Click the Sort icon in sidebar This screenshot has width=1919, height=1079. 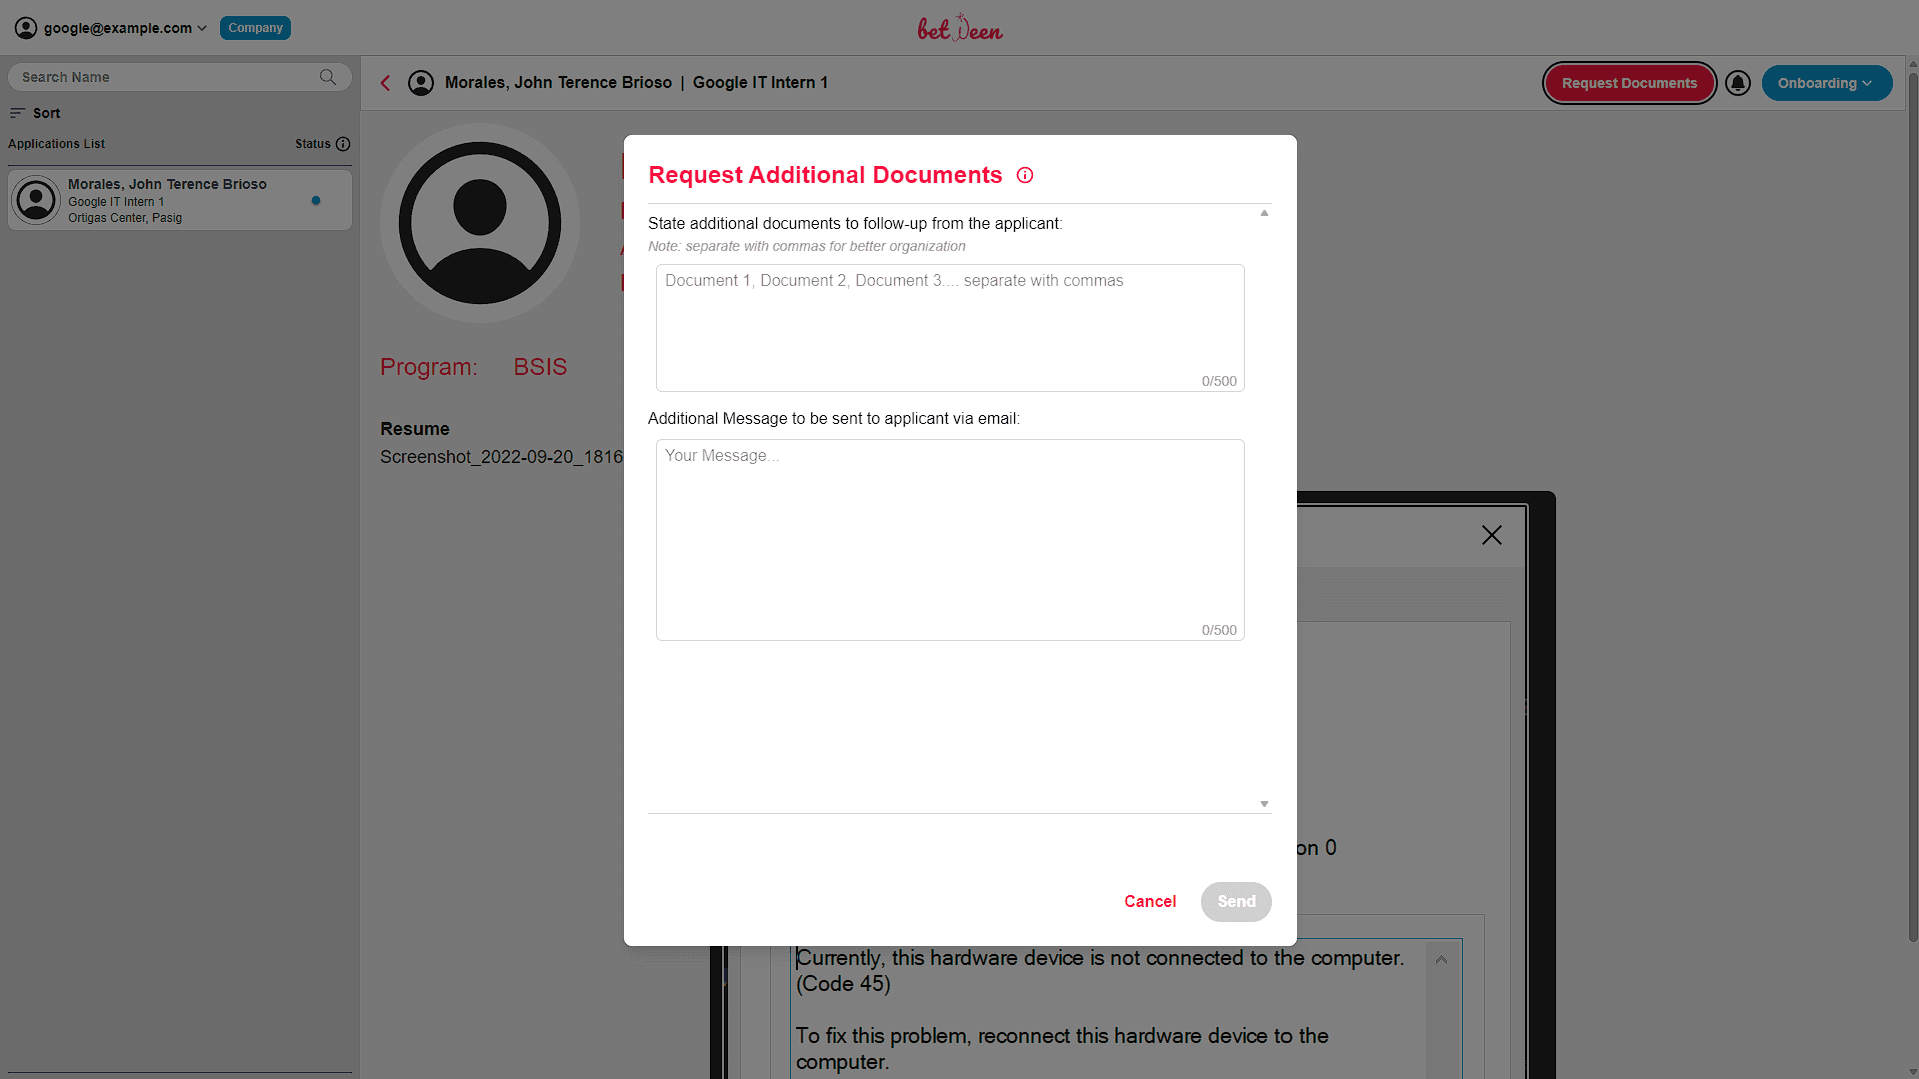point(17,113)
